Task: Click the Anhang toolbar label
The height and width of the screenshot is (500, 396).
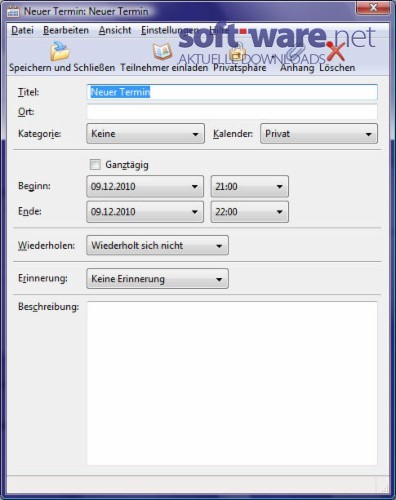Action: coord(297,68)
